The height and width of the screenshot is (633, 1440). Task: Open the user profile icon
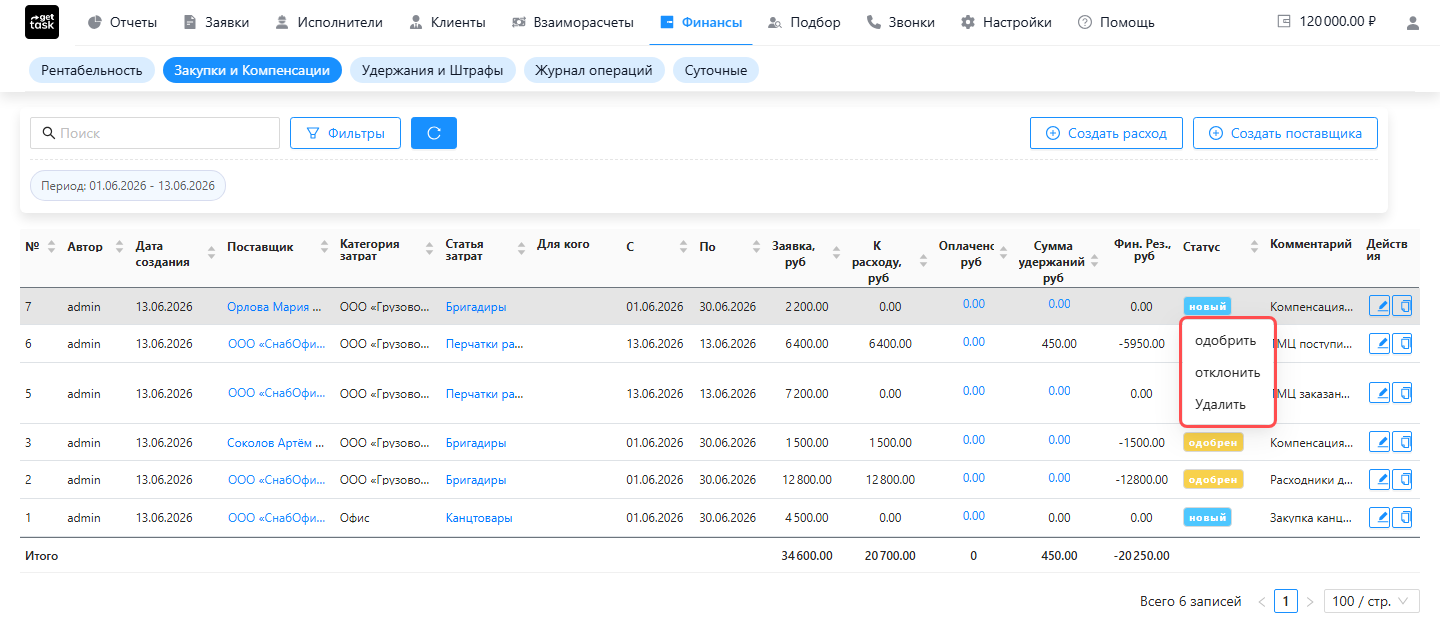click(1412, 22)
